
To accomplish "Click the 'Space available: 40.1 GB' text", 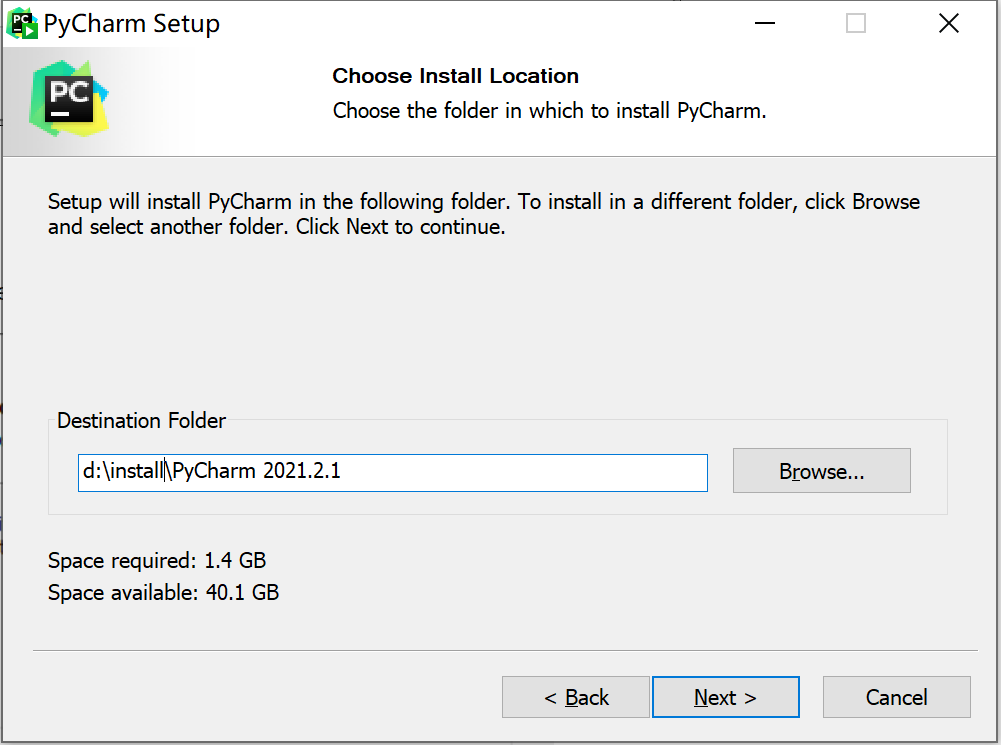I will [x=163, y=593].
